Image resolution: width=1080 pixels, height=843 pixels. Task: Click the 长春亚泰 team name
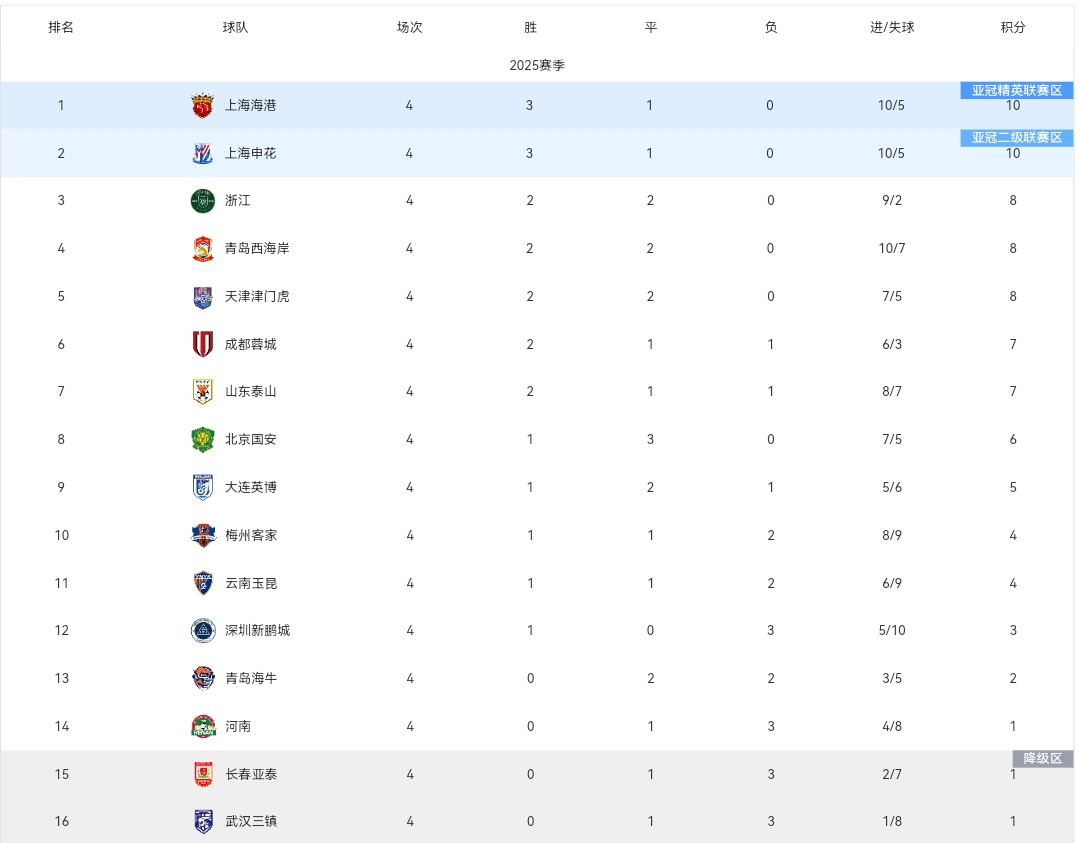(x=251, y=774)
